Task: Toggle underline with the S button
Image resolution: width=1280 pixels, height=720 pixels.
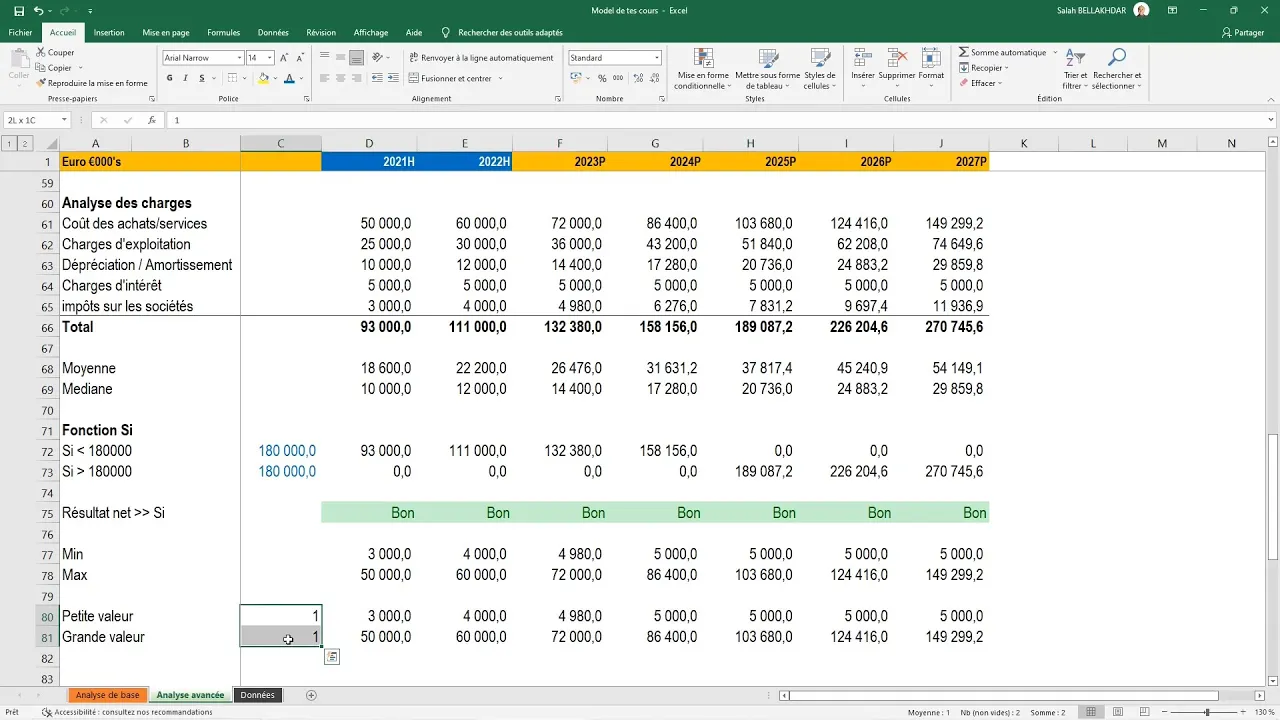Action: click(201, 78)
